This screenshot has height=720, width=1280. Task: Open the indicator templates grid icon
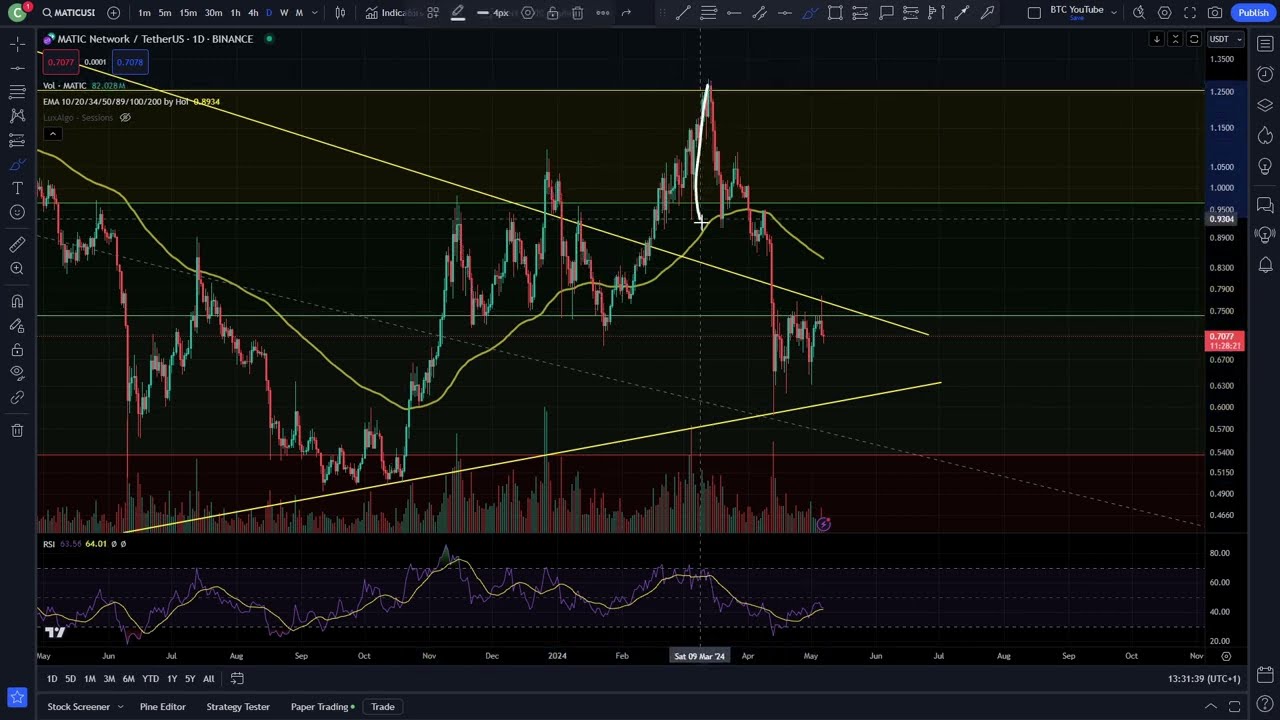(x=433, y=13)
